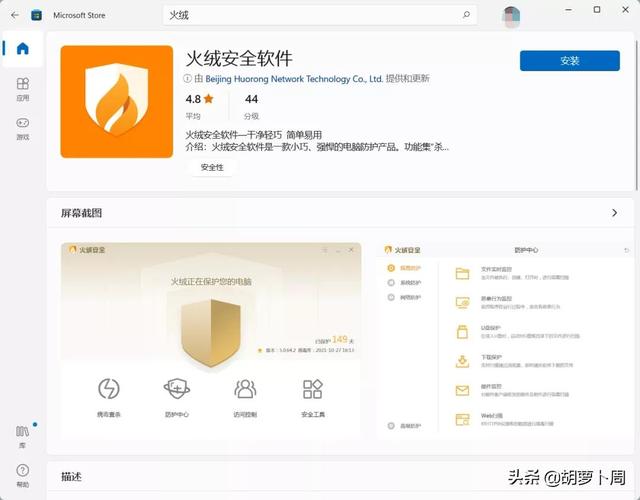Click the info icon beside publisher name
The height and width of the screenshot is (500, 640).
(x=187, y=78)
